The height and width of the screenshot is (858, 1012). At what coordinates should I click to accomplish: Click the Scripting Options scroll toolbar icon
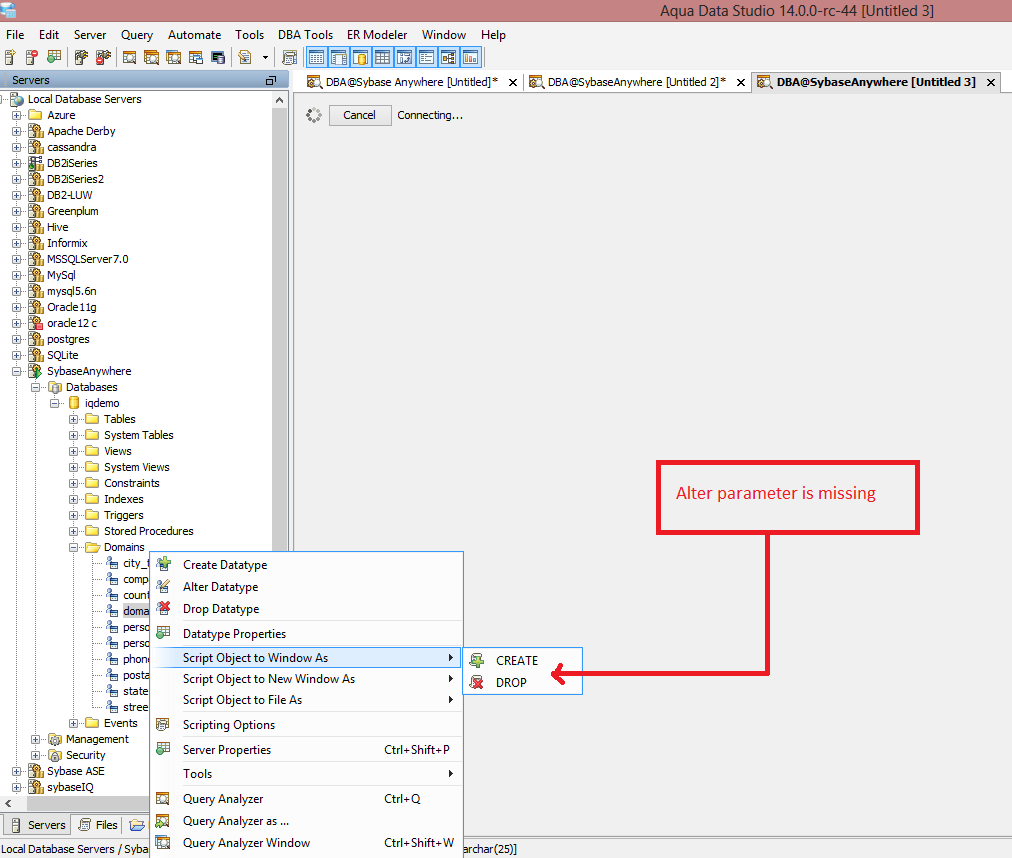coord(290,57)
